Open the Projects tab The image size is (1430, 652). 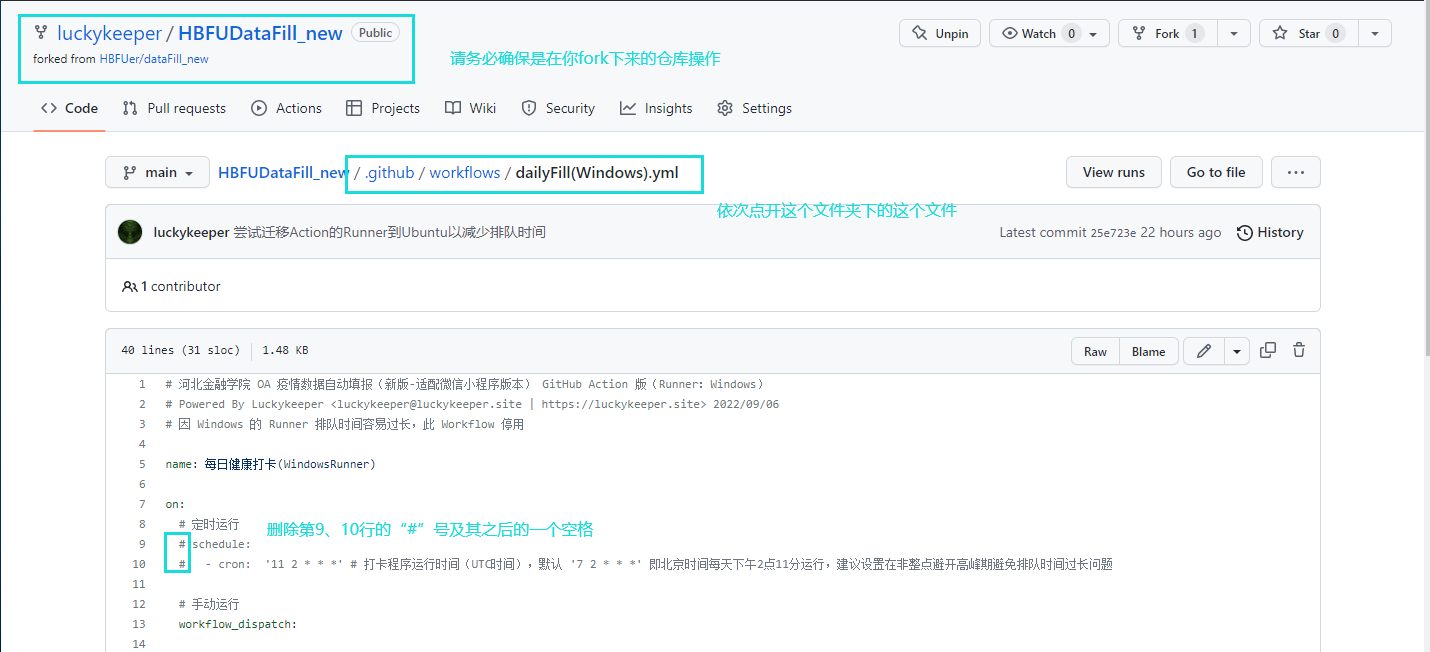pos(383,108)
